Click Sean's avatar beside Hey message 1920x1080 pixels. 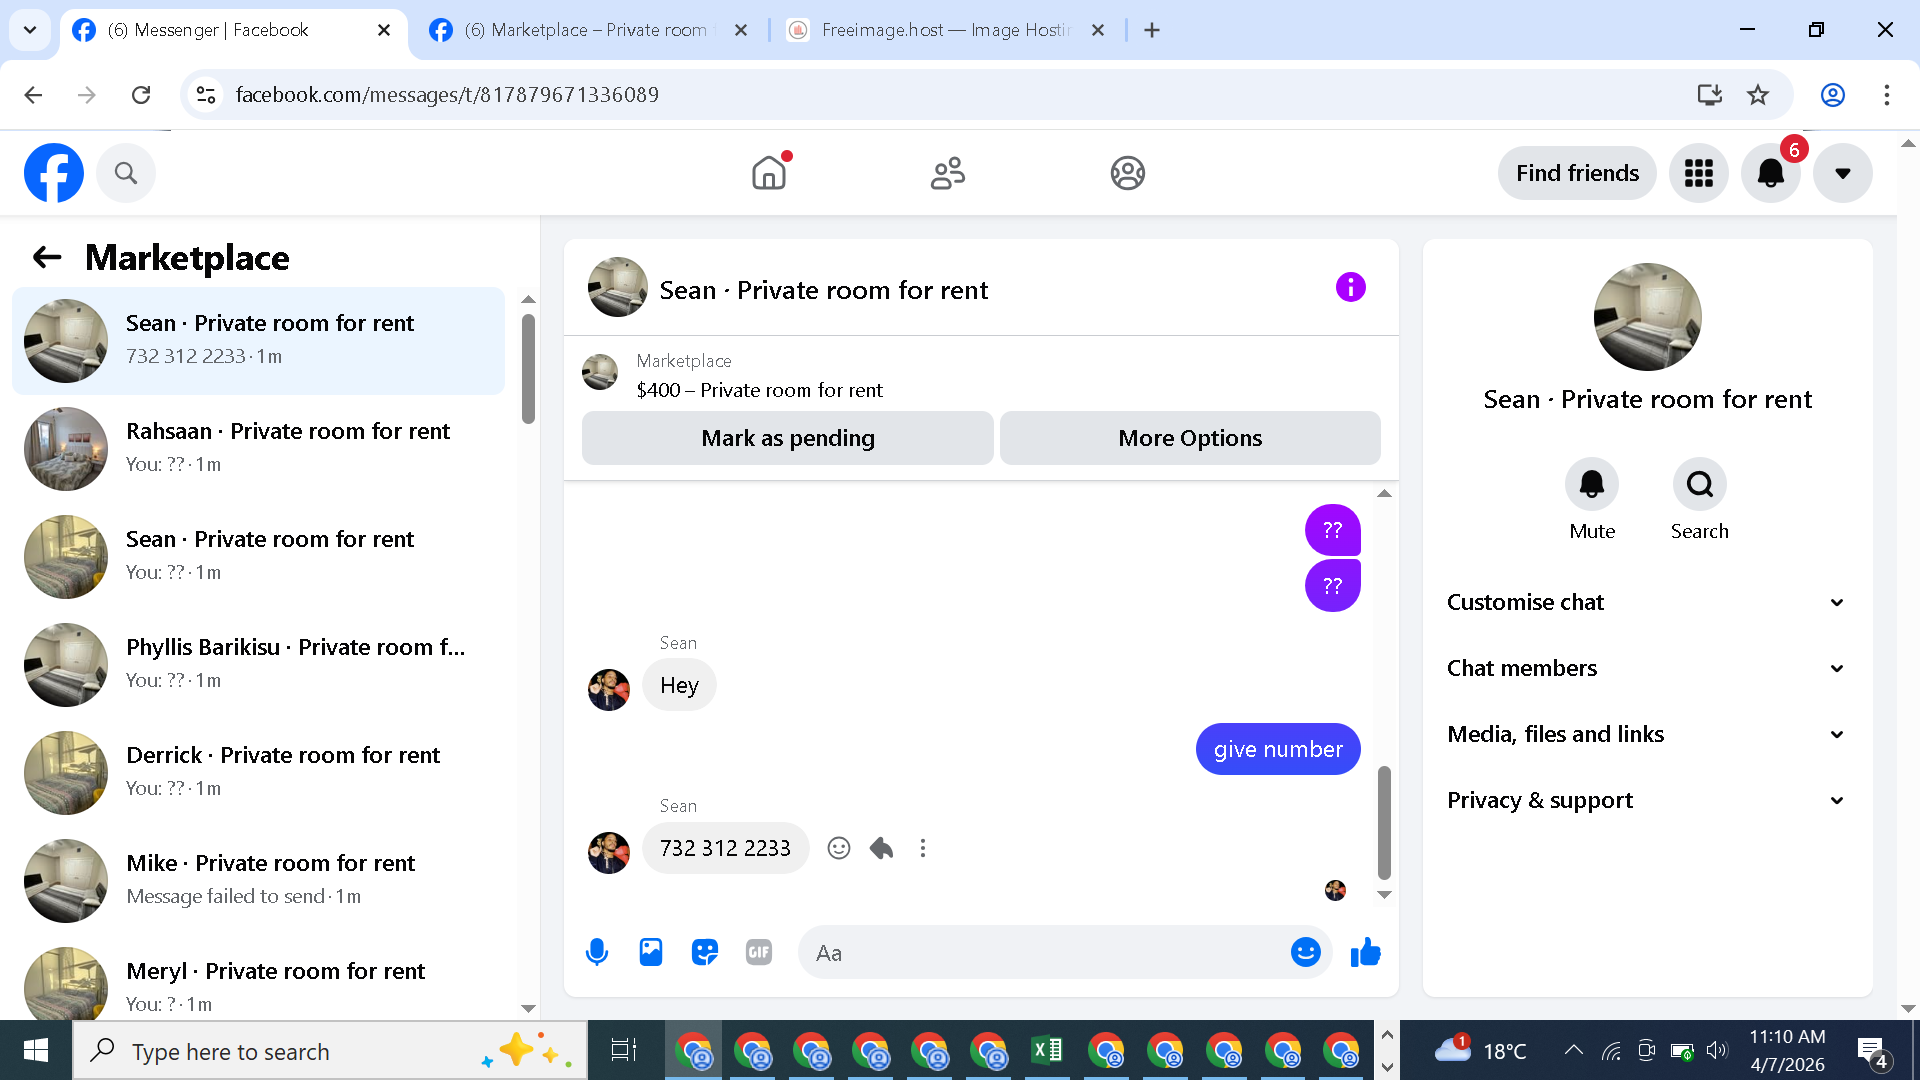click(609, 689)
